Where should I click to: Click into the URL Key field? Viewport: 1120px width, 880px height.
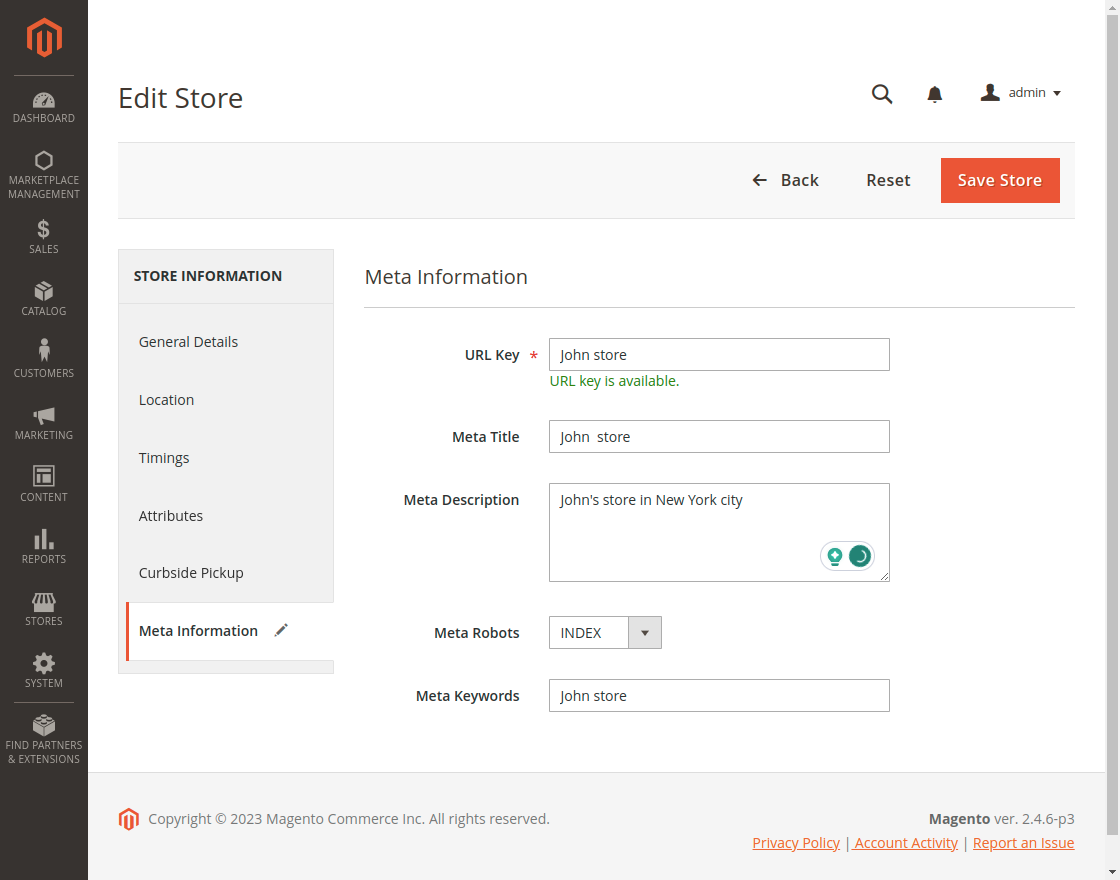point(718,355)
